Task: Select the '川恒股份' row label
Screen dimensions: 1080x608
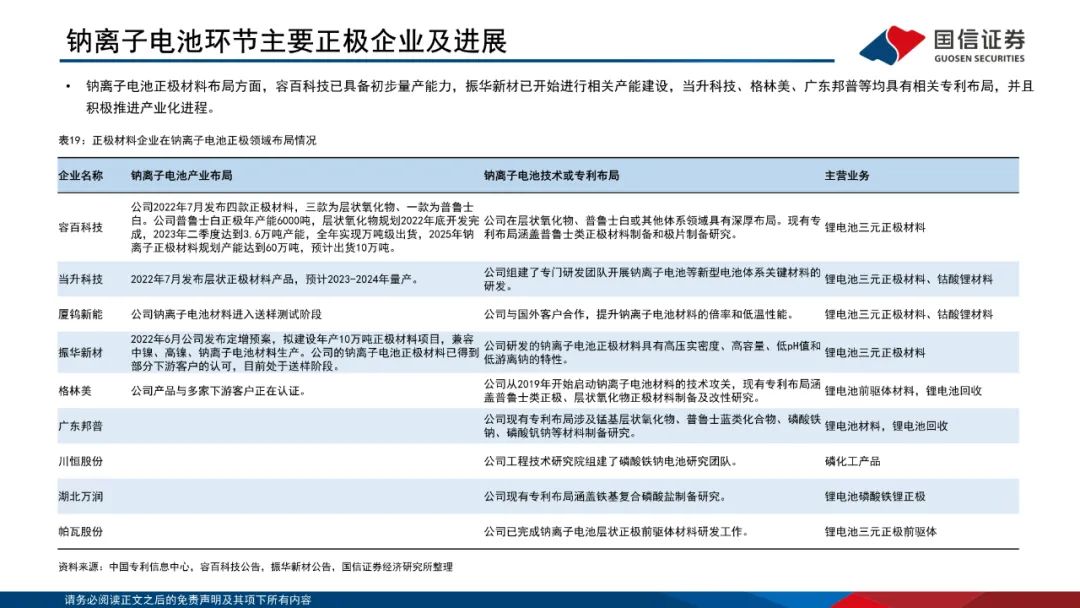Action: point(81,461)
